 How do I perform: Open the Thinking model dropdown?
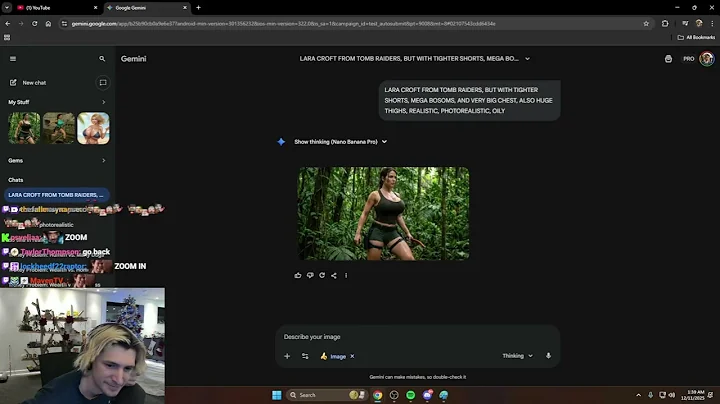518,356
